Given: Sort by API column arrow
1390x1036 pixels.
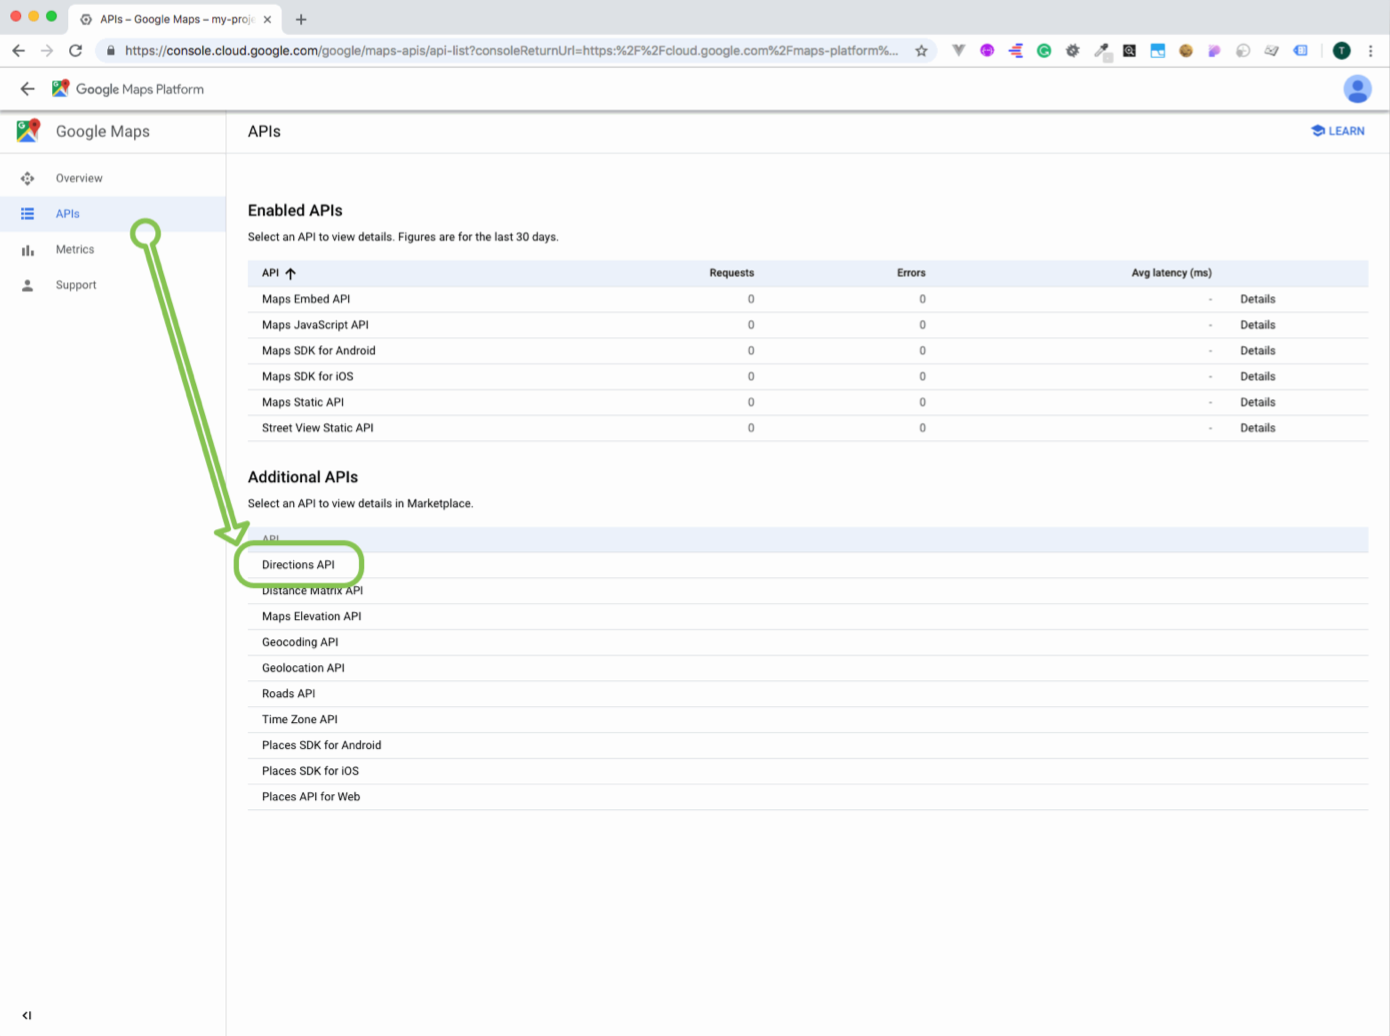Looking at the screenshot, I should [290, 273].
